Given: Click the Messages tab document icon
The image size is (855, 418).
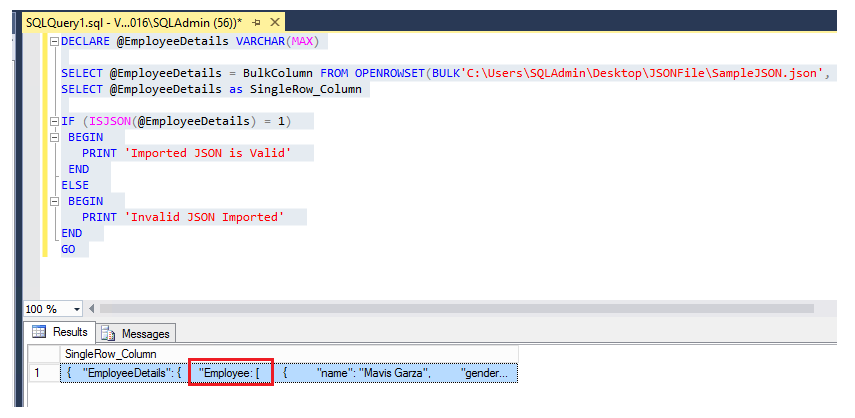Looking at the screenshot, I should (108, 334).
